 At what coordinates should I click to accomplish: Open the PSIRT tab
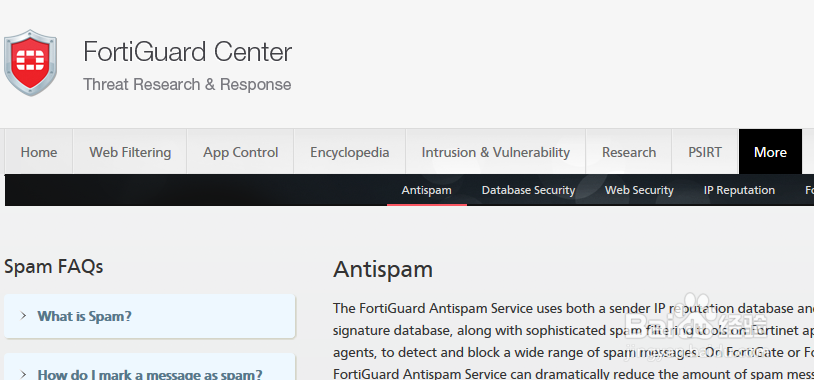705,152
